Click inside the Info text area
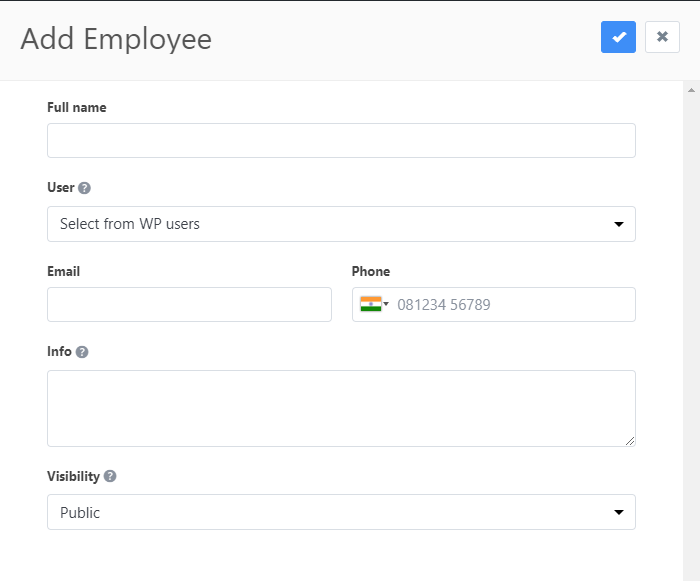The height and width of the screenshot is (581, 700). (x=341, y=408)
